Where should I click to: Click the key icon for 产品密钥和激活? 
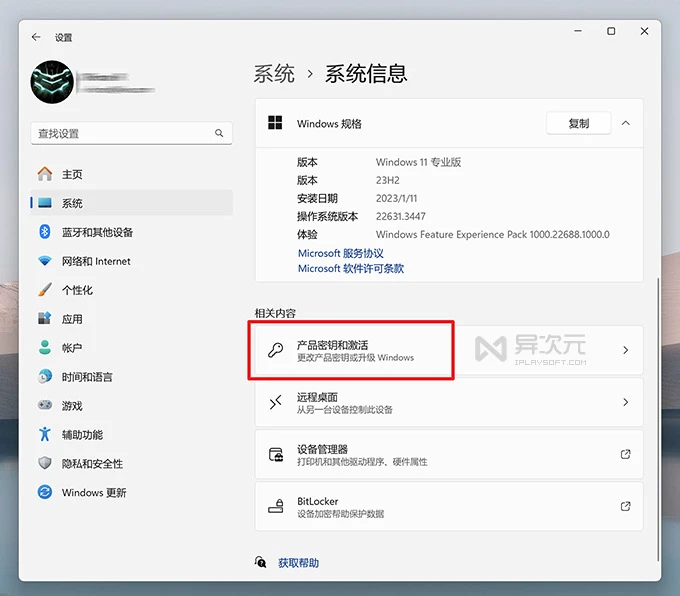tap(275, 350)
